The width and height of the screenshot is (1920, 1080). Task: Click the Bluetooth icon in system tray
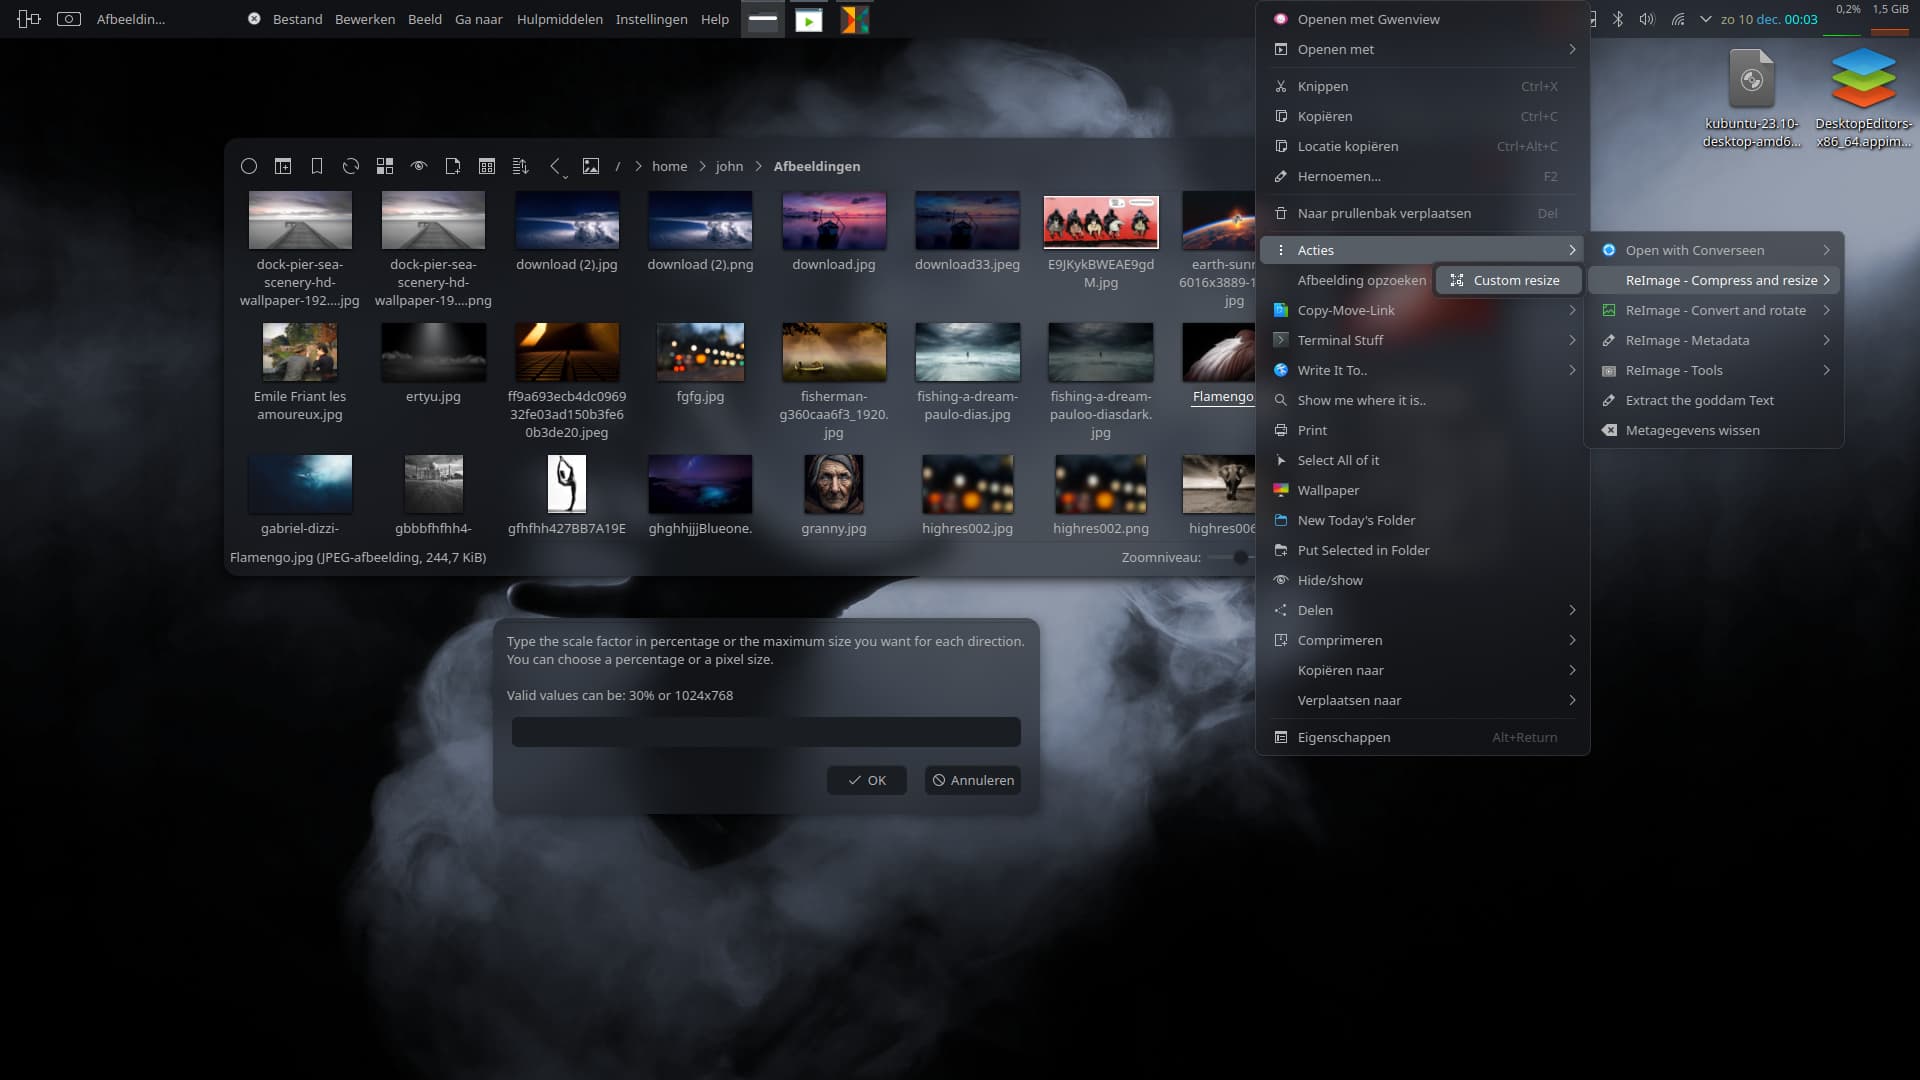(x=1618, y=19)
